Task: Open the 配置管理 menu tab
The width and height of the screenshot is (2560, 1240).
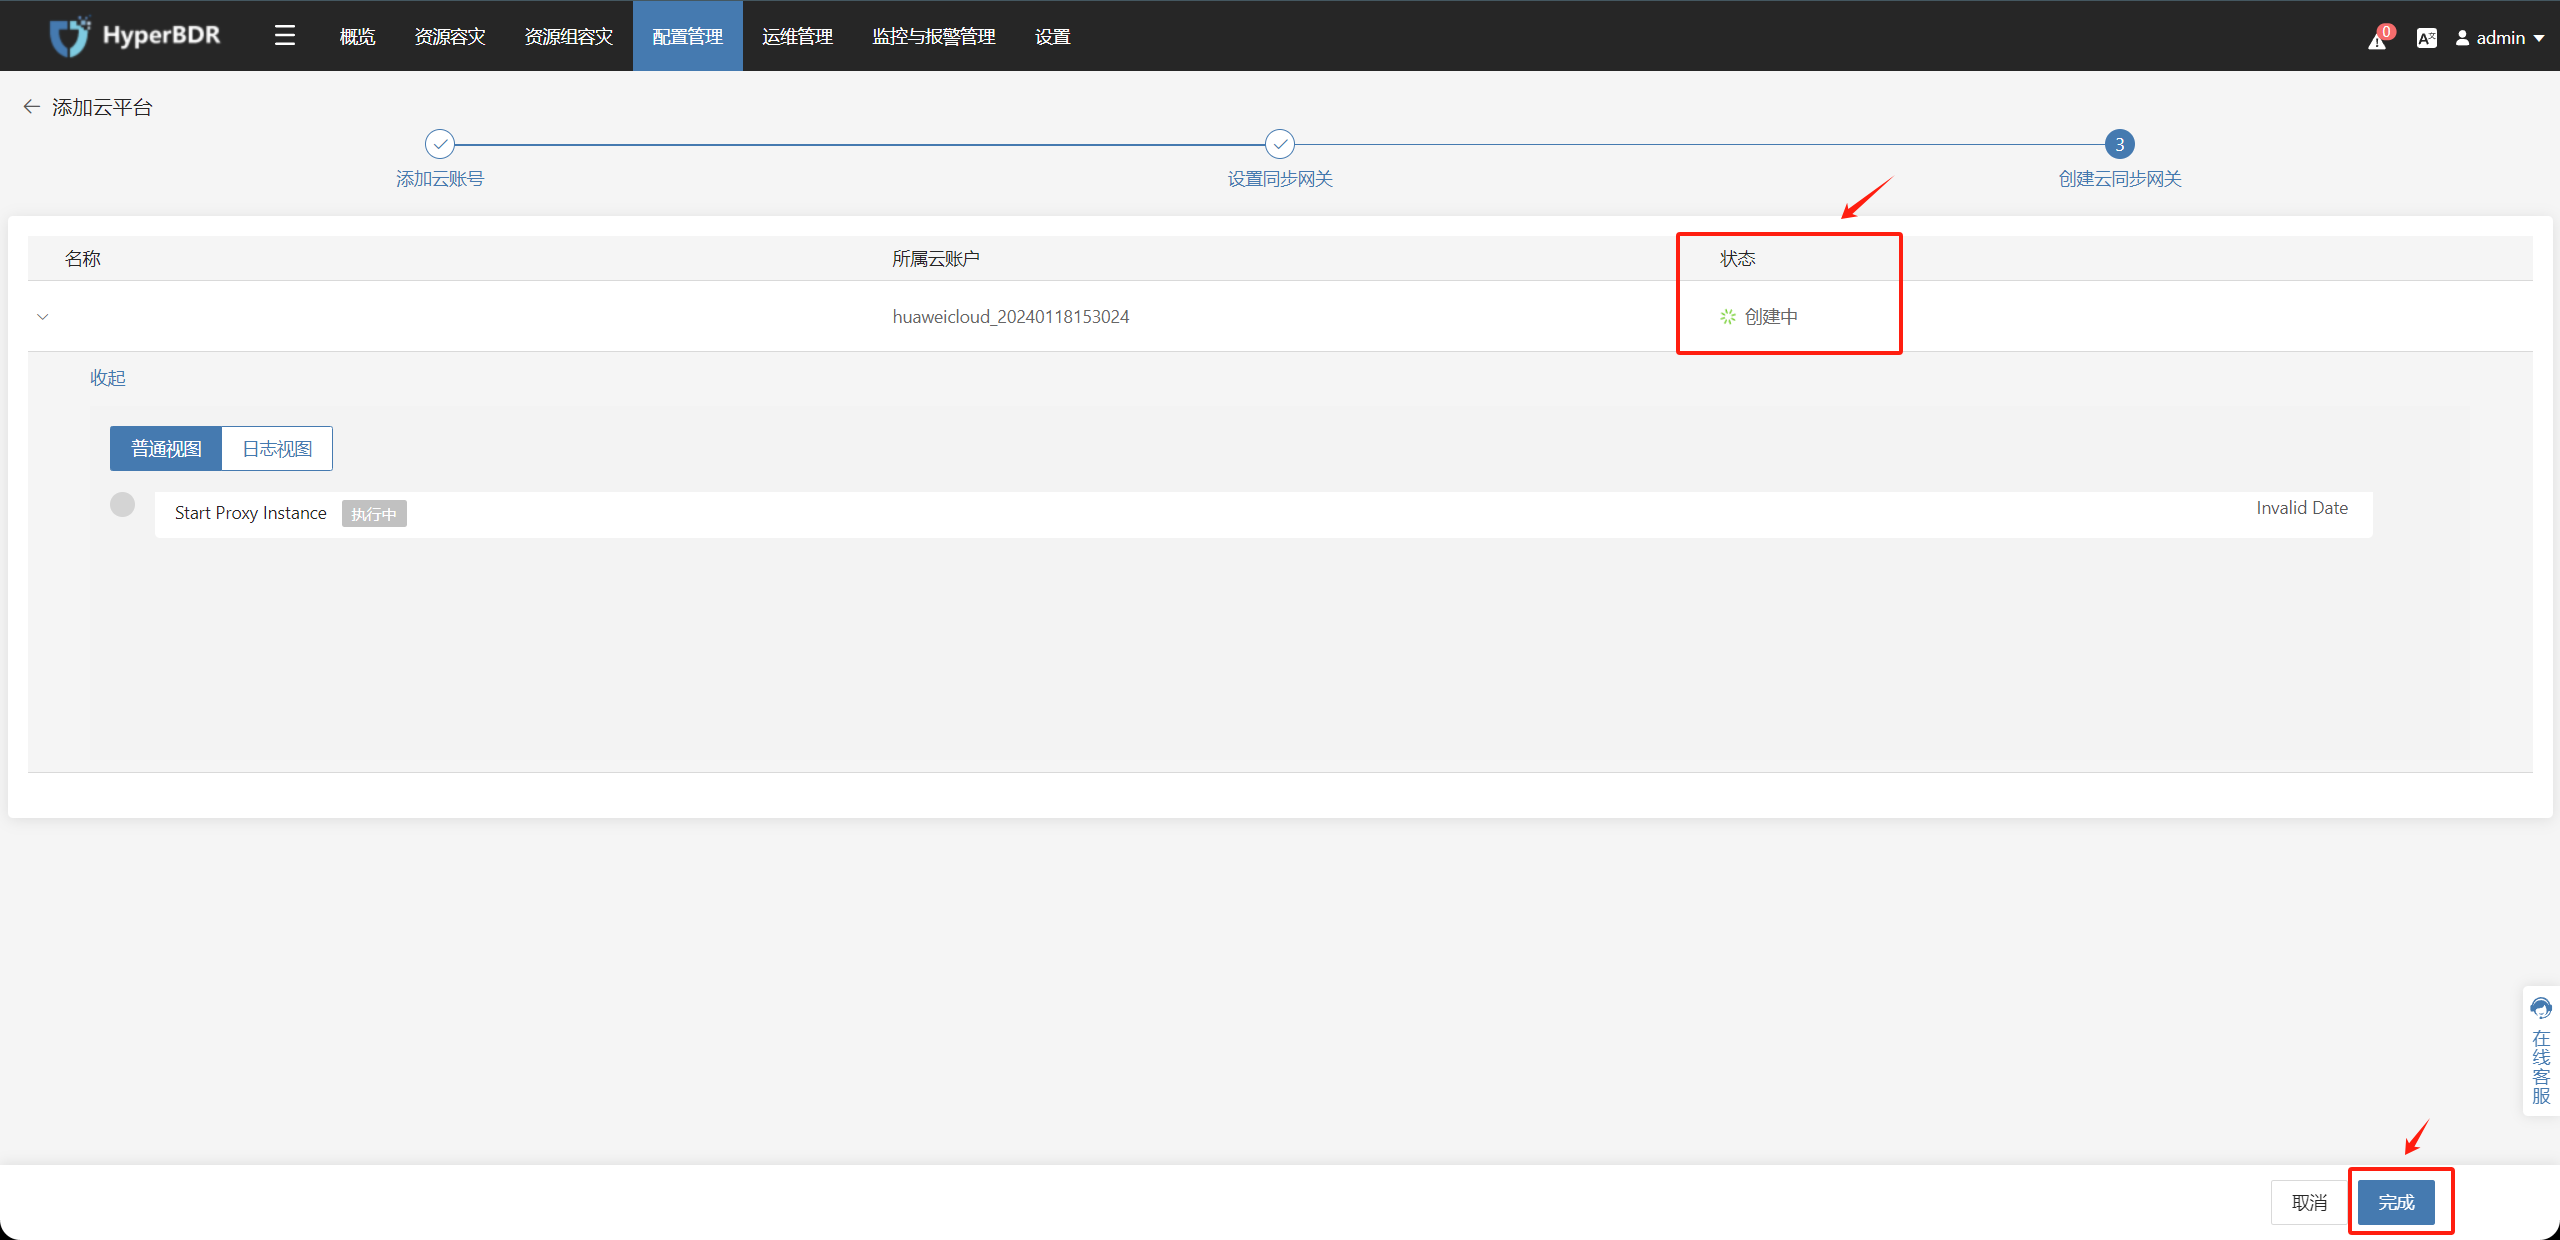Action: tap(687, 37)
